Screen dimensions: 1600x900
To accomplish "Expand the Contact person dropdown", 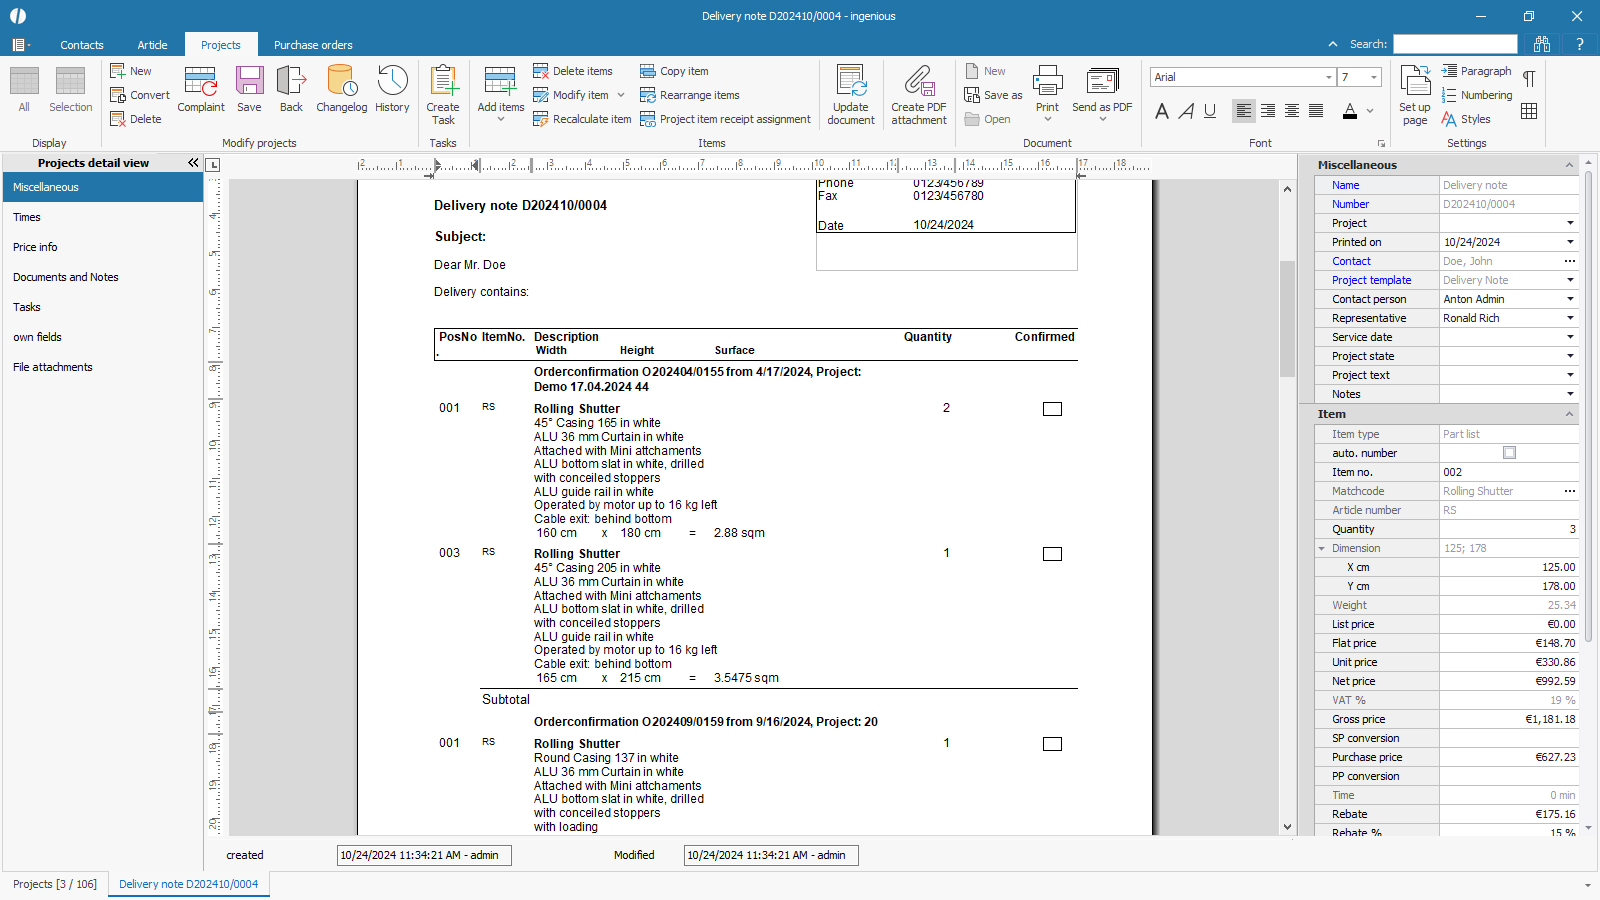I will coord(1569,299).
